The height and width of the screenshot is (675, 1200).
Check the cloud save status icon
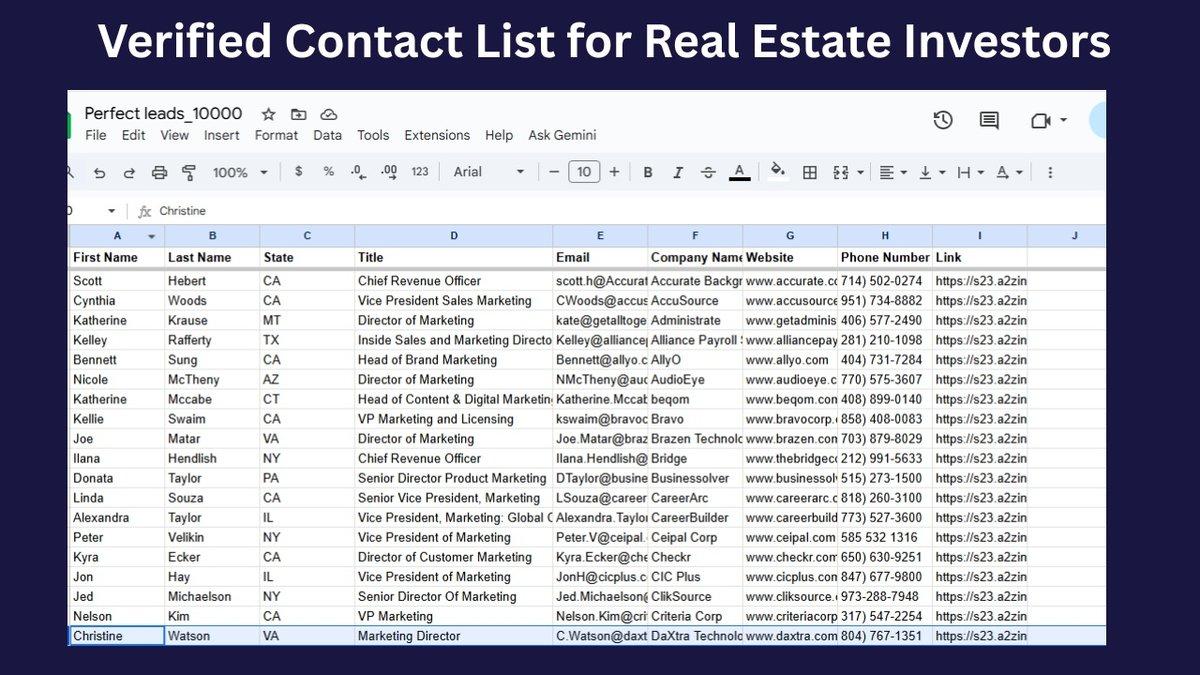(x=329, y=114)
